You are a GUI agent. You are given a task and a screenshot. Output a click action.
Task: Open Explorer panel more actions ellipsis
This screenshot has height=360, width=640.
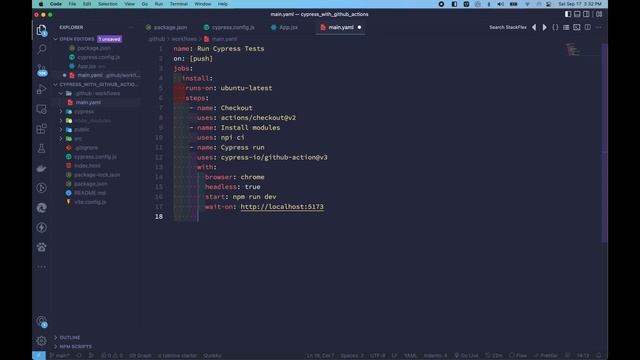pyautogui.click(x=131, y=27)
